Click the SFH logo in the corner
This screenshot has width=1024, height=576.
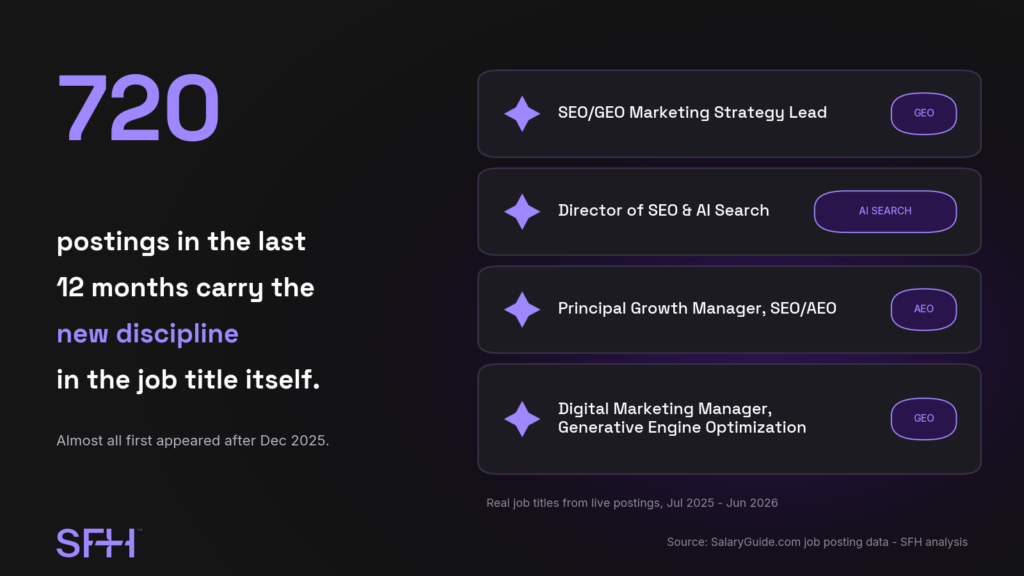(99, 543)
